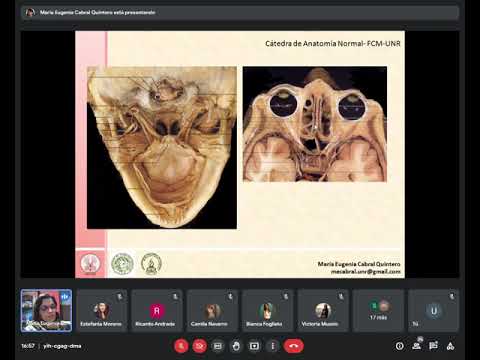This screenshot has width=480, height=360.
Task: Click the third crest logo on slide
Action: point(151,264)
